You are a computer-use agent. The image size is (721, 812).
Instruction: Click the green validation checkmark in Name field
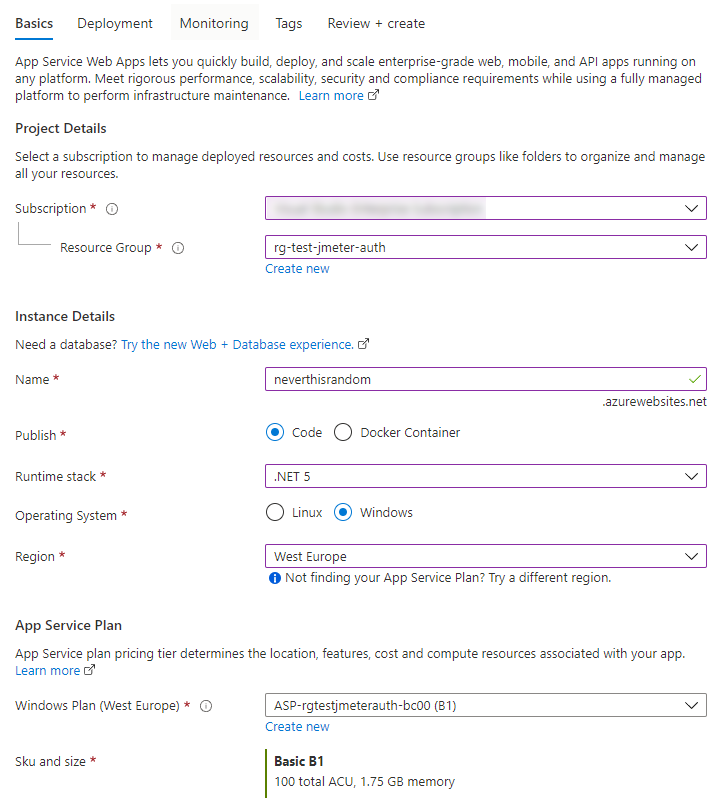(694, 379)
